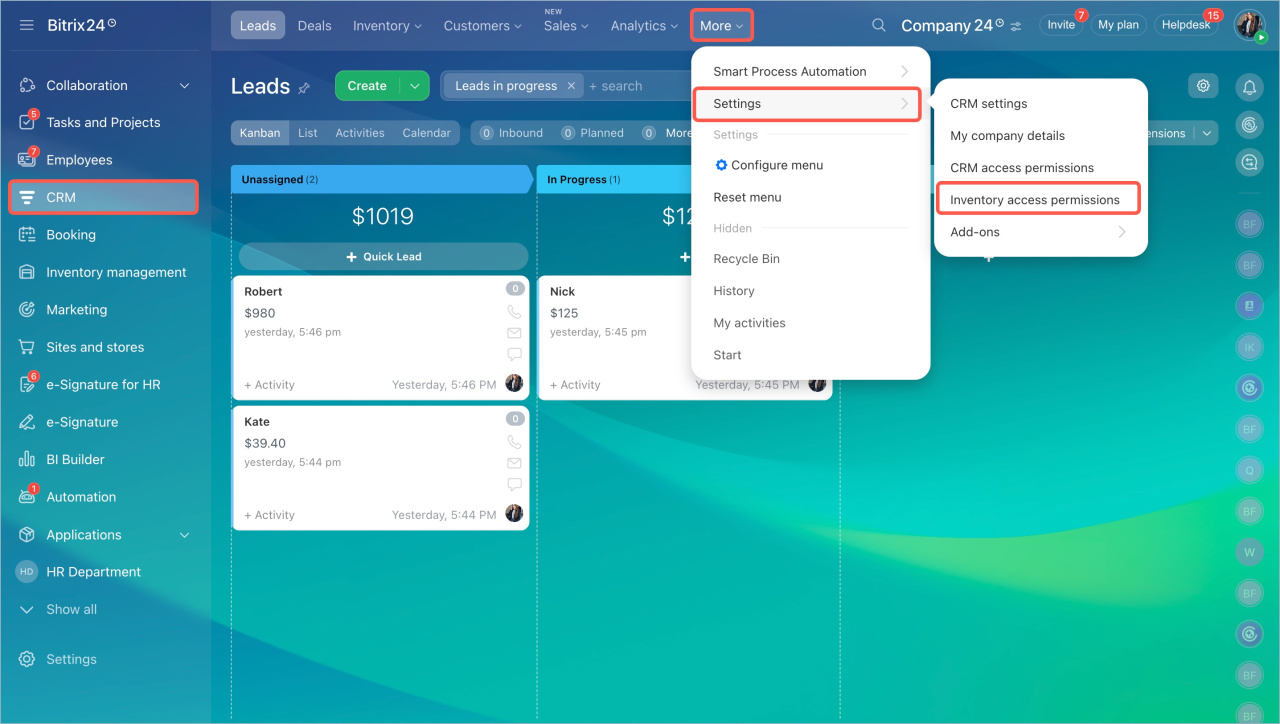The width and height of the screenshot is (1280, 724).
Task: Switch to the Deals tab
Action: pos(314,26)
